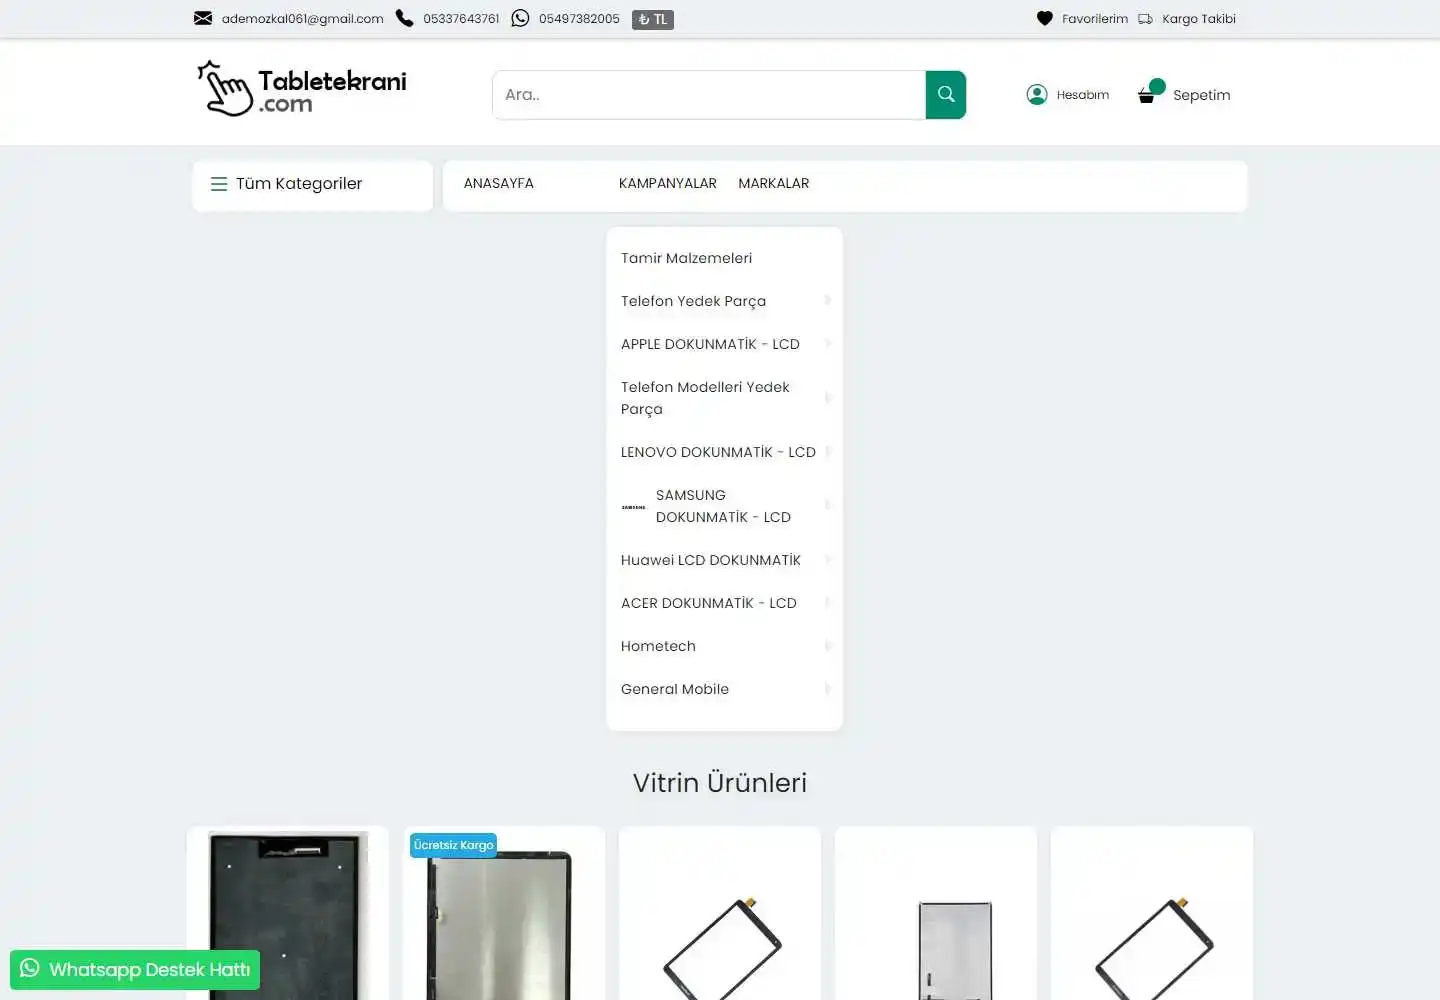Viewport: 1440px width, 1000px height.
Task: Select SAMSUNG DOKUNMATİK - LCD category
Action: 723,506
